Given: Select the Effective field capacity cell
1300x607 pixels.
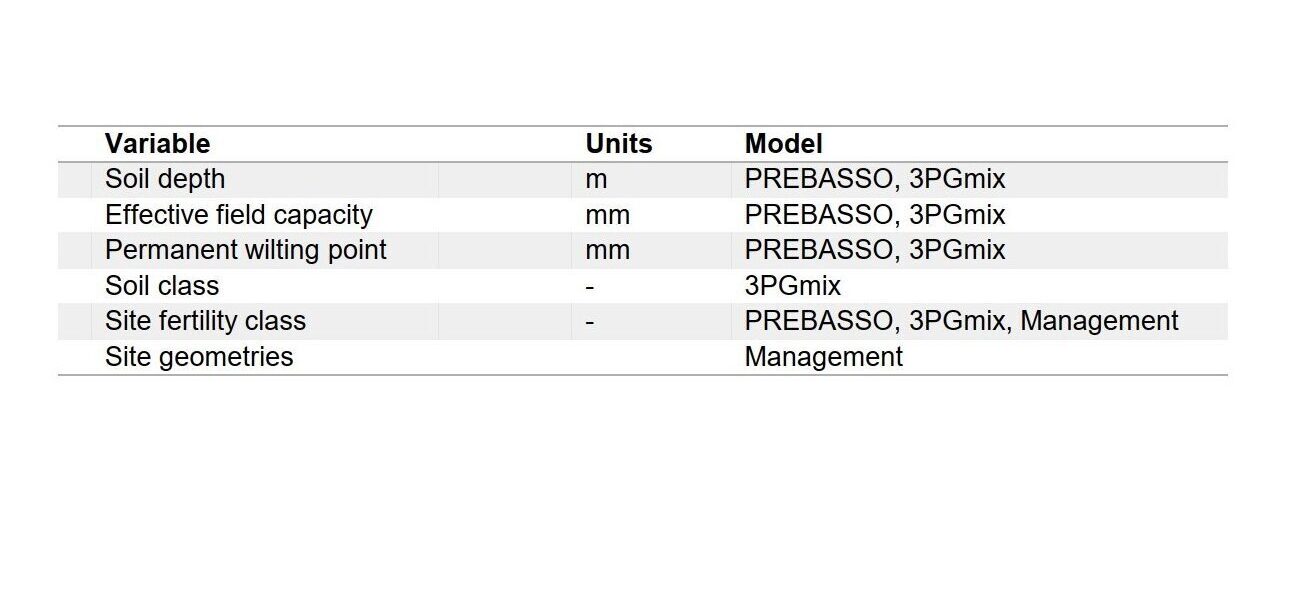Looking at the screenshot, I should (238, 215).
